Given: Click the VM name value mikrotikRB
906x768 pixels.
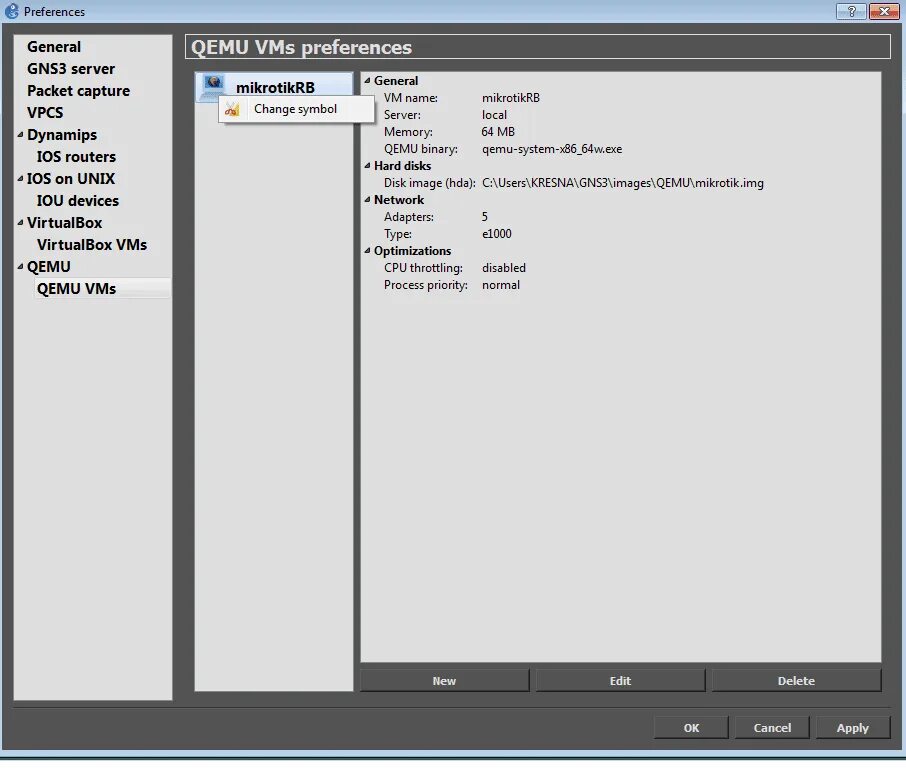Looking at the screenshot, I should click(511, 98).
